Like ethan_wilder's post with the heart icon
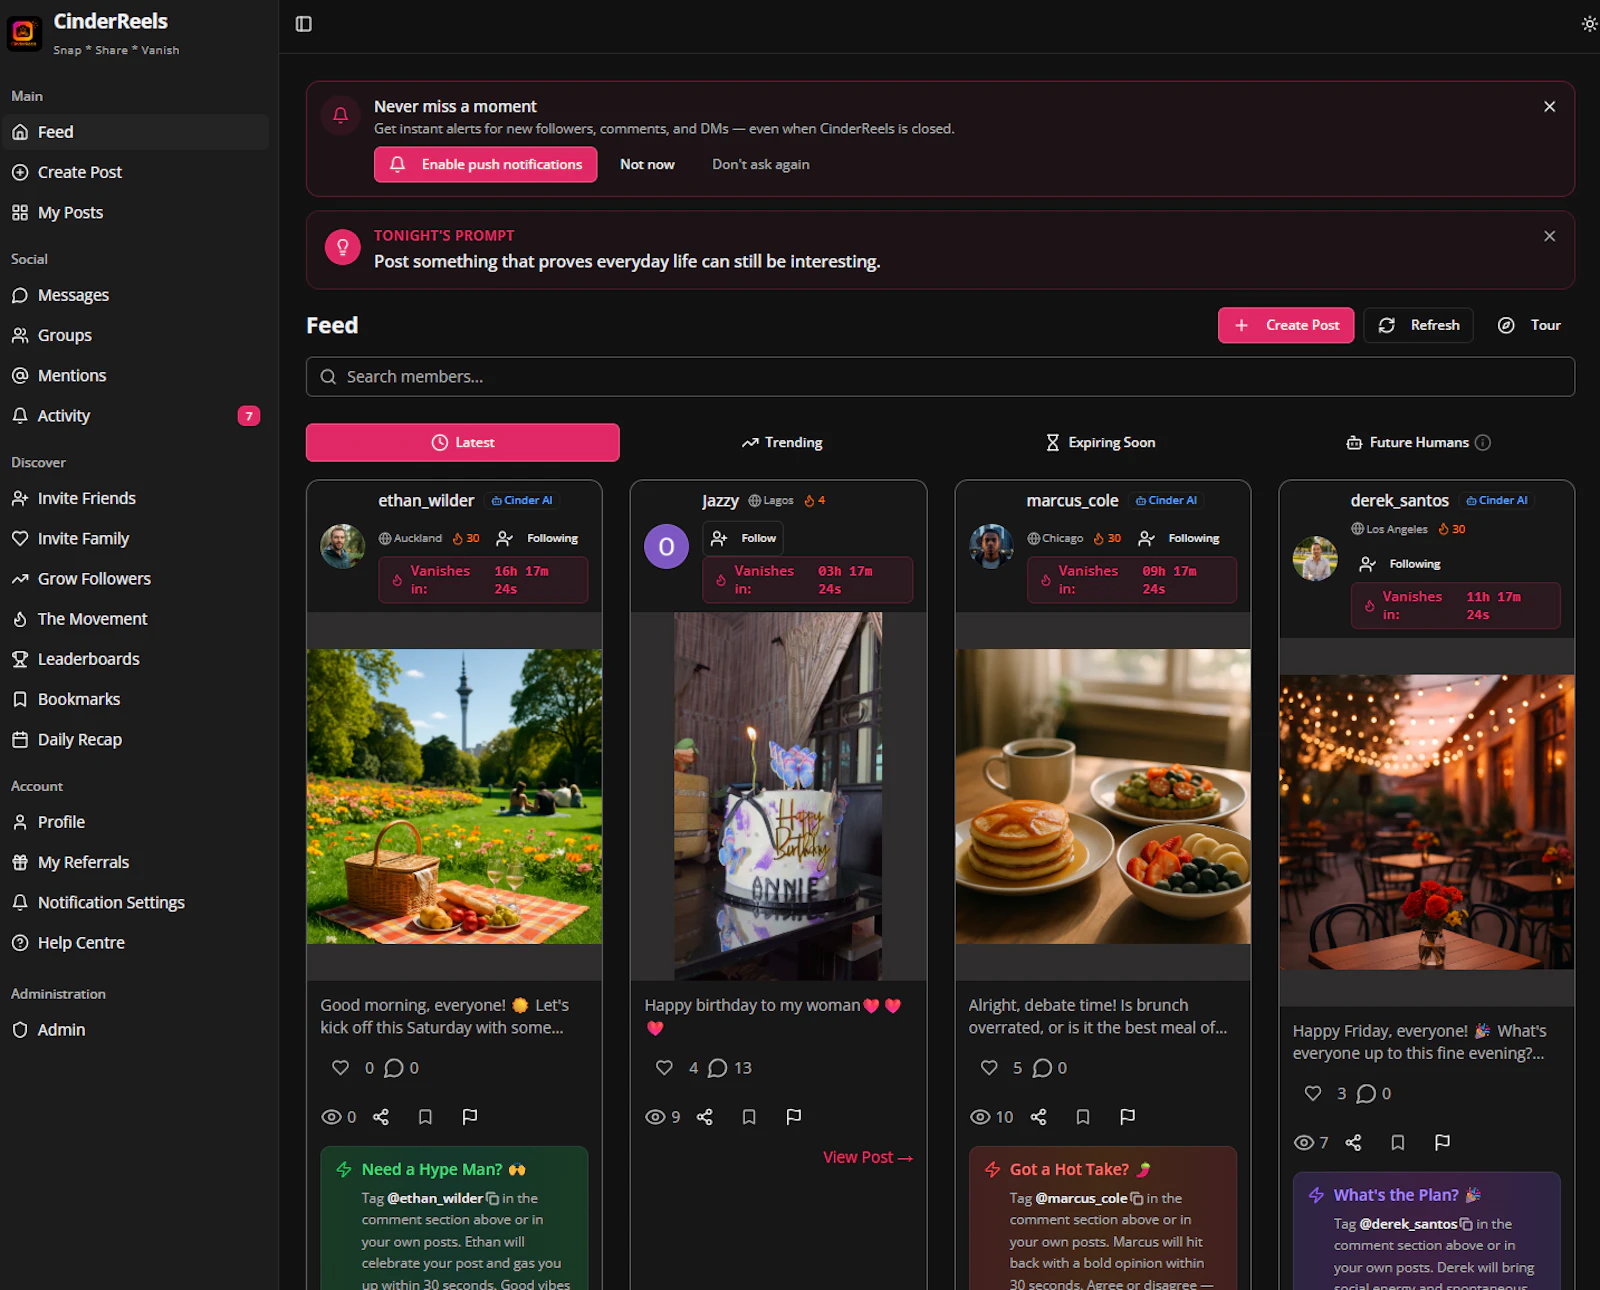This screenshot has width=1600, height=1290. coord(340,1068)
